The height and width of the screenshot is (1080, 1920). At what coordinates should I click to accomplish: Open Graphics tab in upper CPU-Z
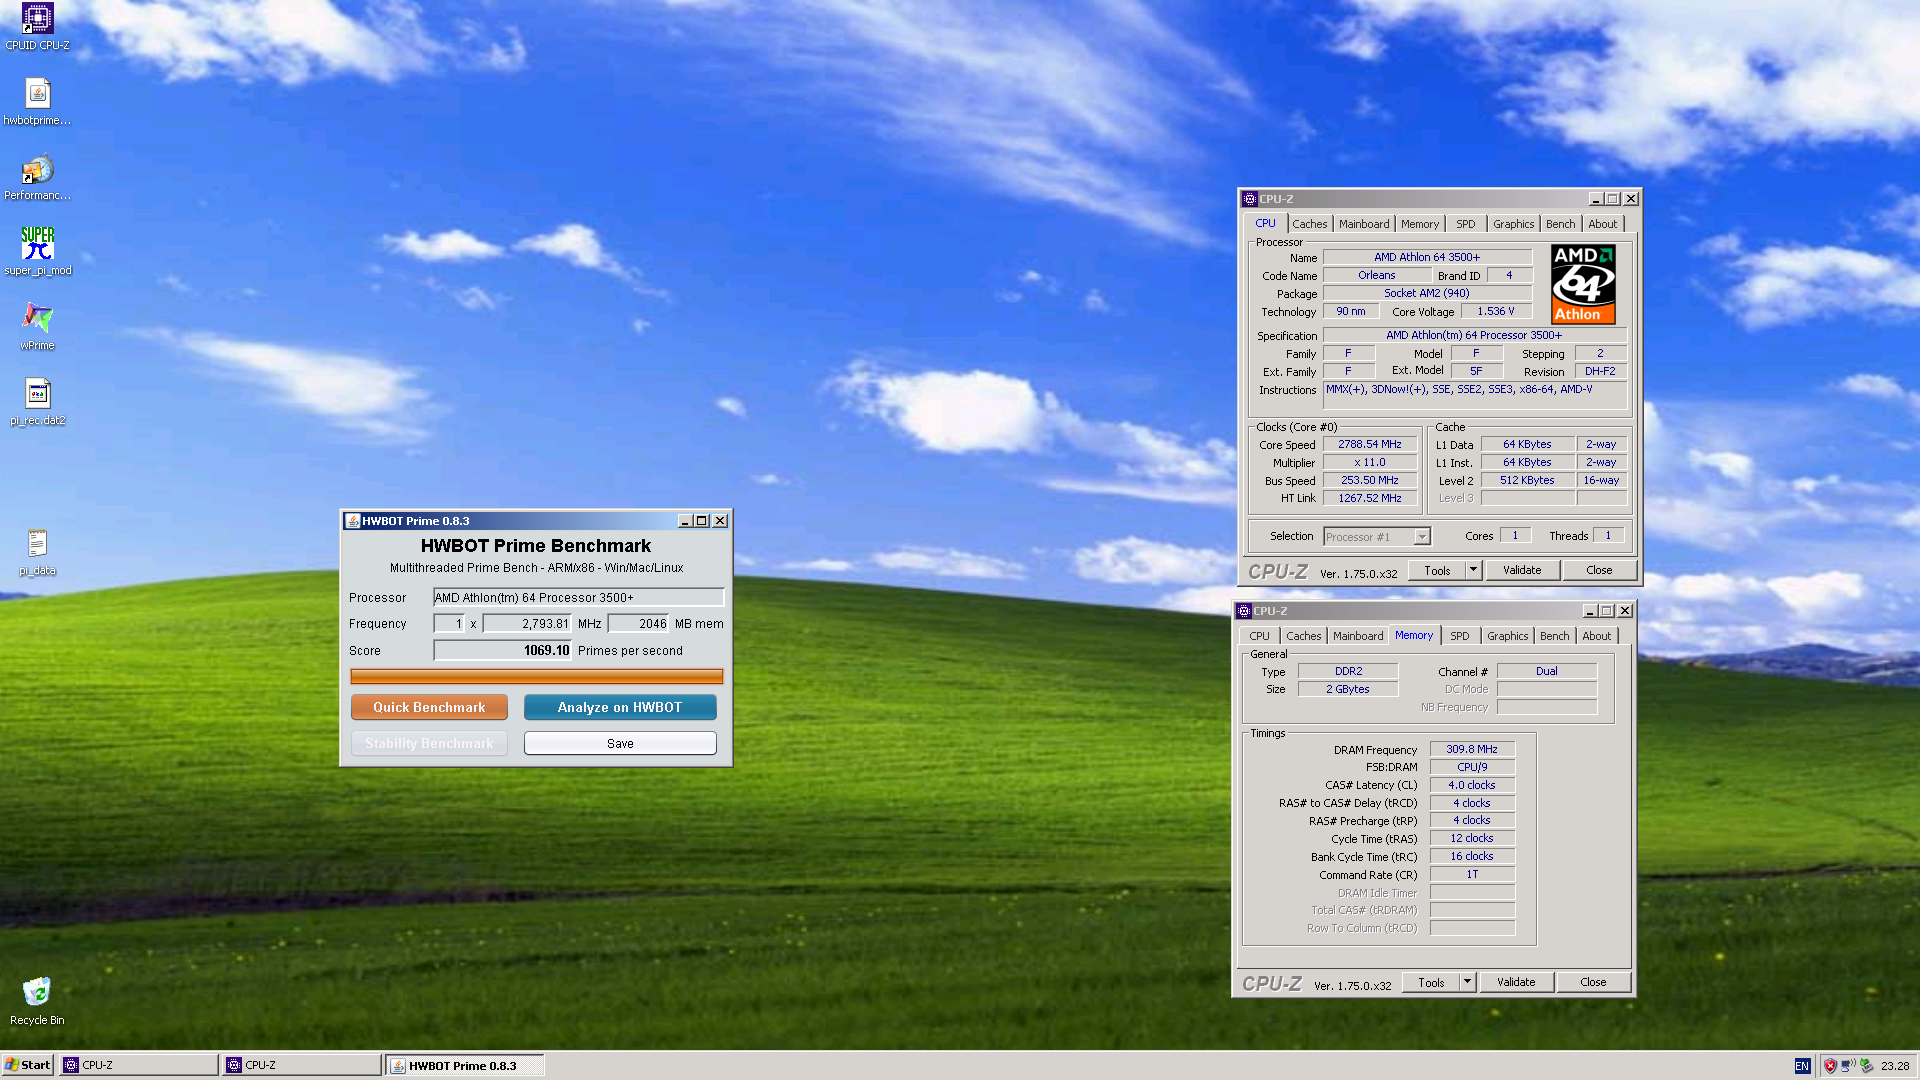[x=1513, y=224]
